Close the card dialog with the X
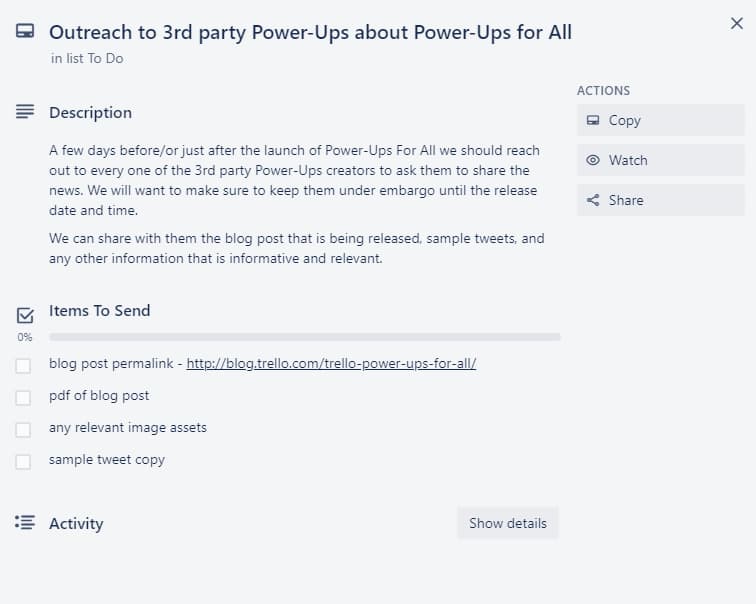 [x=736, y=23]
